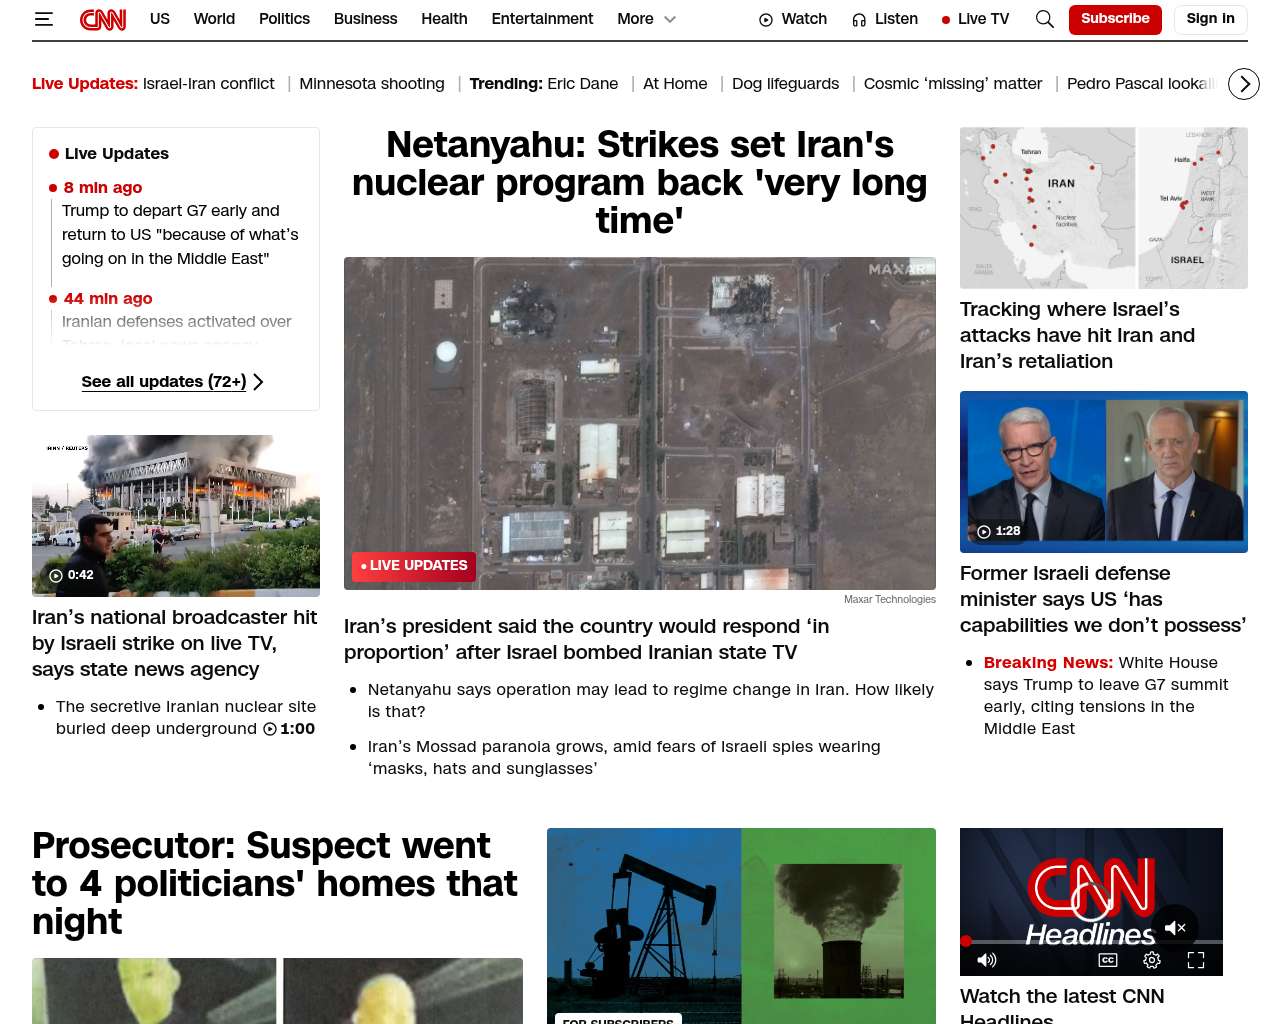Click the CNN logo
Image resolution: width=1280 pixels, height=1024 pixels.
[x=103, y=19]
